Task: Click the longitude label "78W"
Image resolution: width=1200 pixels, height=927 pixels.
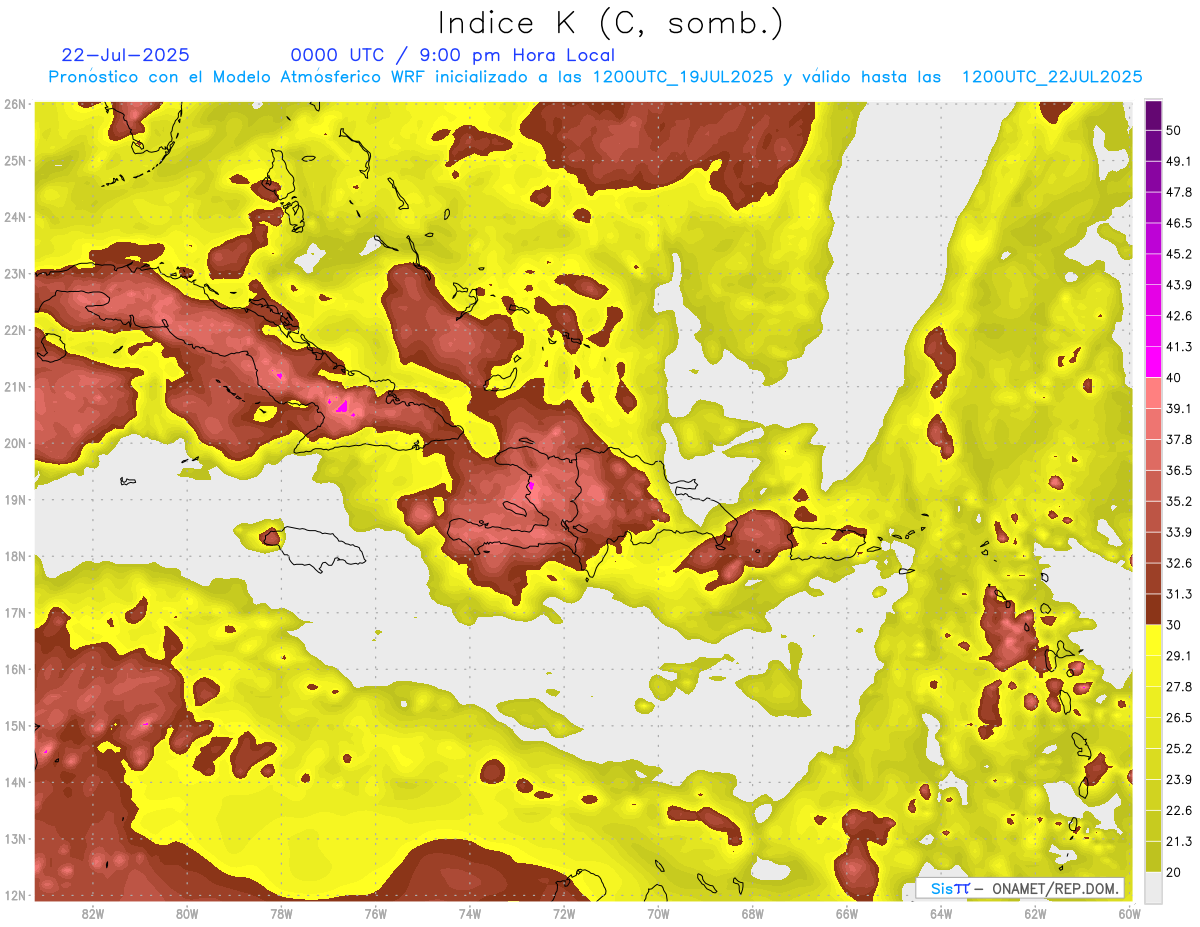Action: (x=281, y=913)
